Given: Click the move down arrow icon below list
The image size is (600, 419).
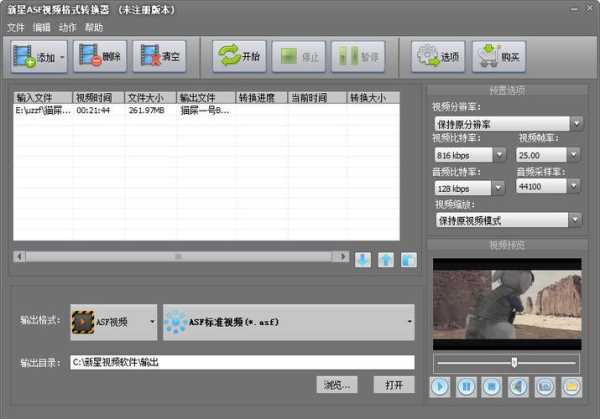Looking at the screenshot, I should point(363,260).
